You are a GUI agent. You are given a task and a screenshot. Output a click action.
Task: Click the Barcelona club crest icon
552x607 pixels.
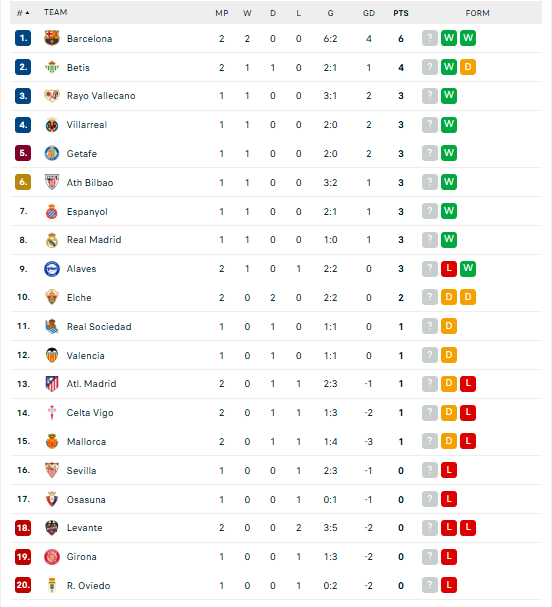click(52, 38)
